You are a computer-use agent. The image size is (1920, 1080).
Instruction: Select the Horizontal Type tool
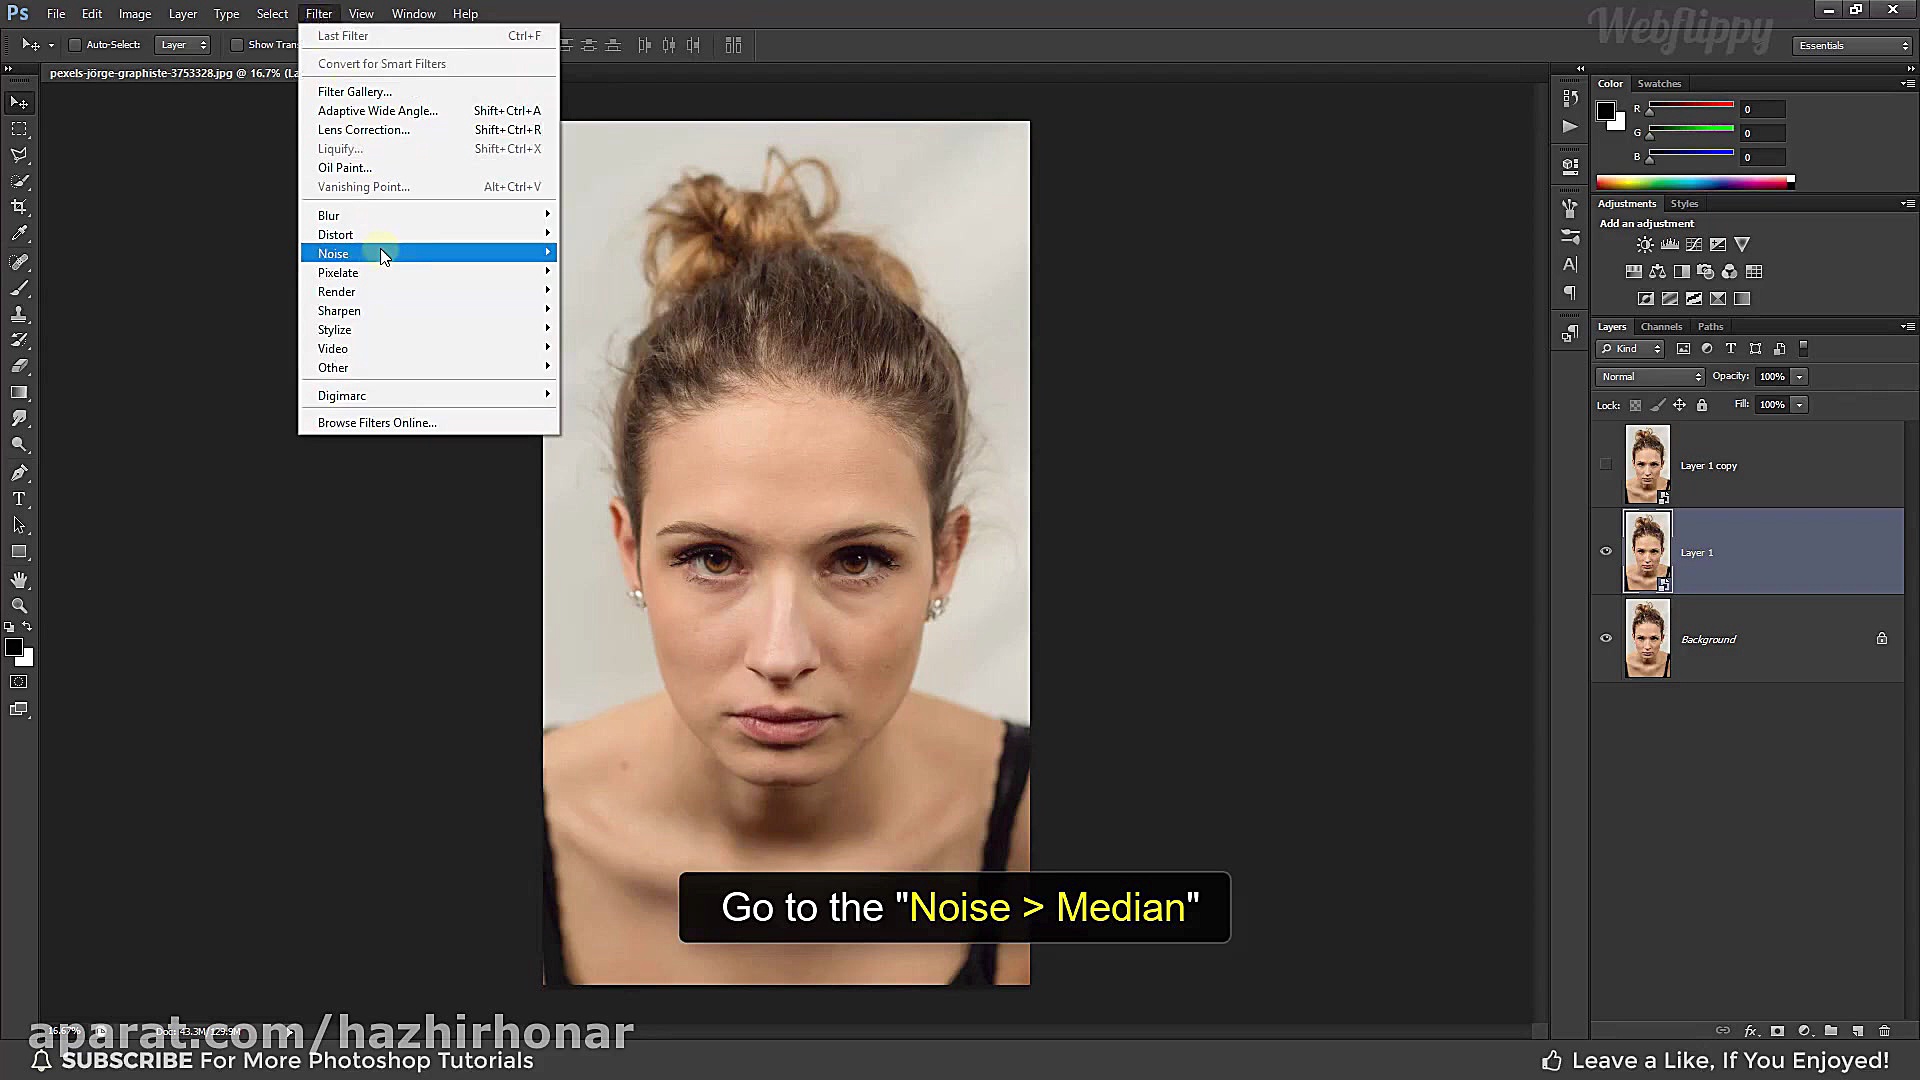[x=19, y=499]
